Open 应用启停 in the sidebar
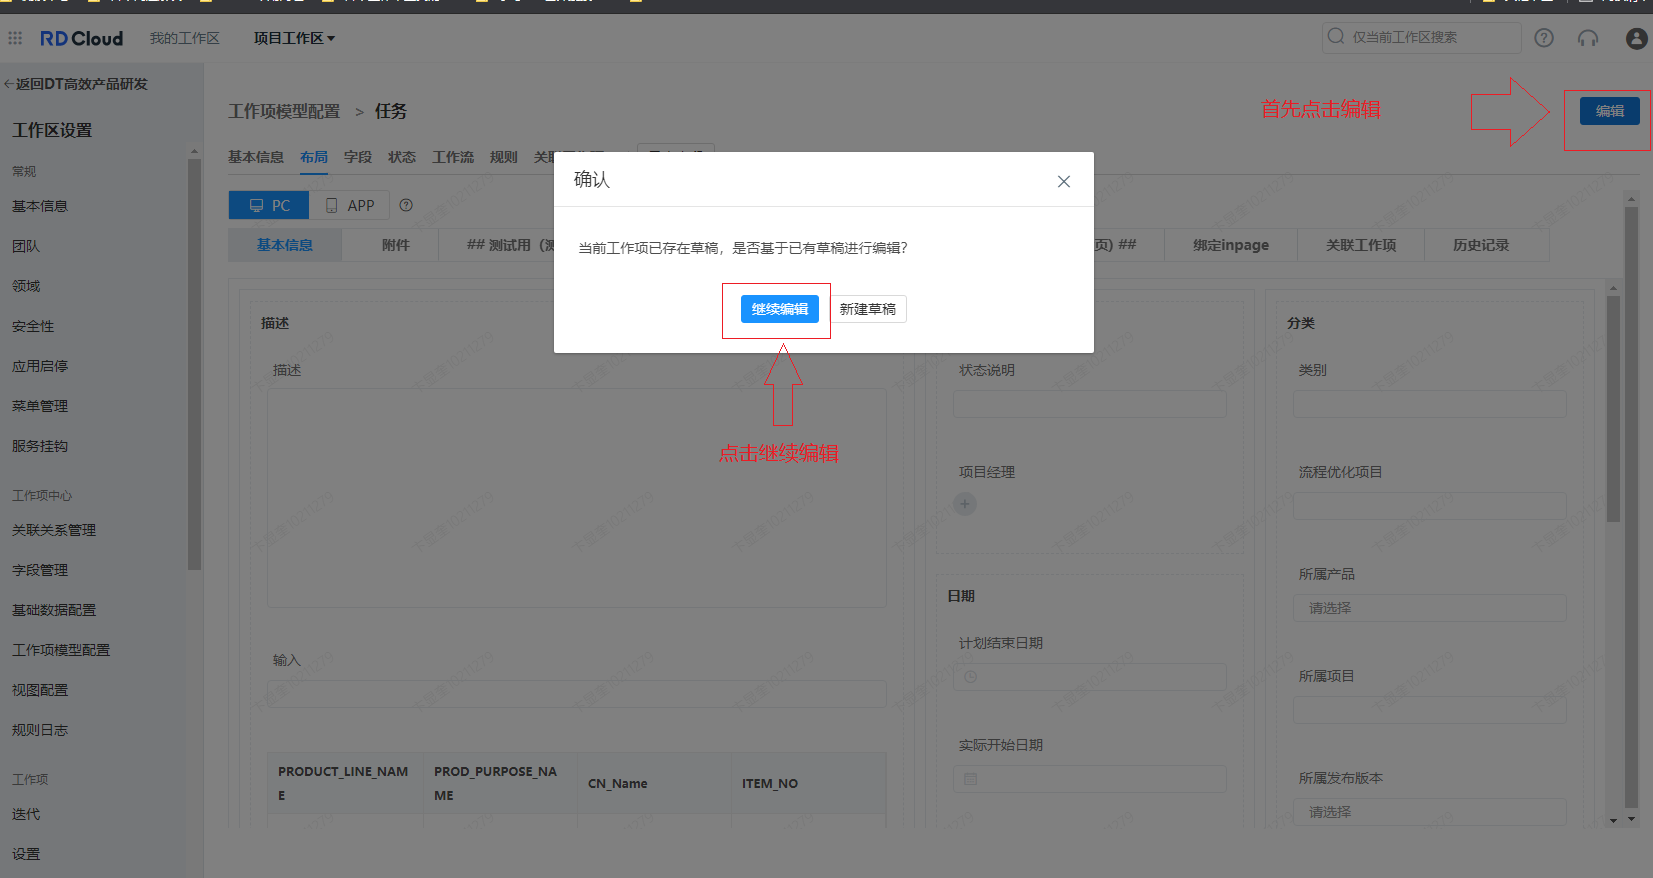The width and height of the screenshot is (1653, 878). (x=40, y=366)
